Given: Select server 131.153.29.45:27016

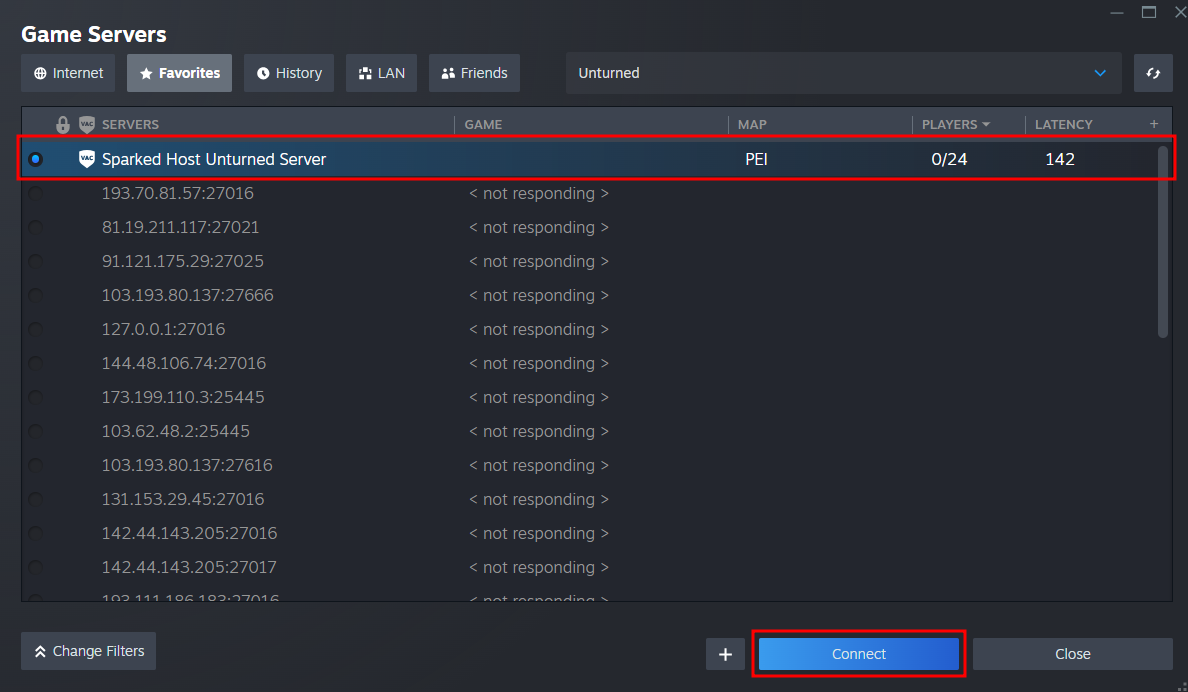Looking at the screenshot, I should [x=183, y=499].
